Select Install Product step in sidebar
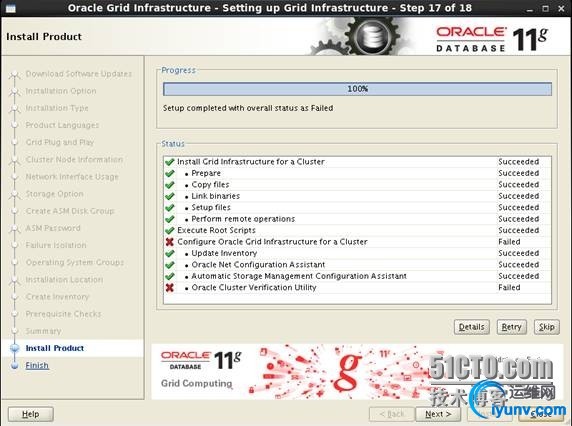 pos(55,348)
